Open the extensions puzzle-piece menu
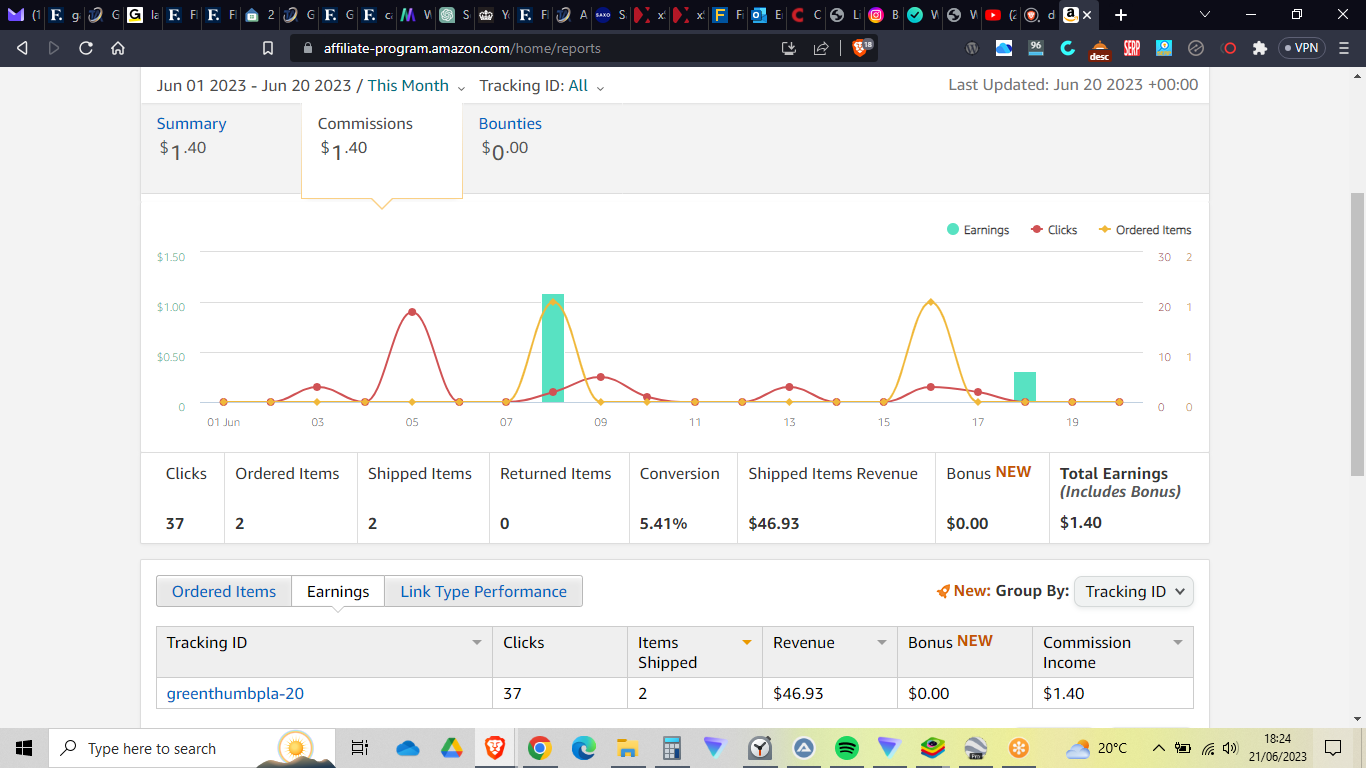This screenshot has width=1366, height=768. pos(1260,48)
